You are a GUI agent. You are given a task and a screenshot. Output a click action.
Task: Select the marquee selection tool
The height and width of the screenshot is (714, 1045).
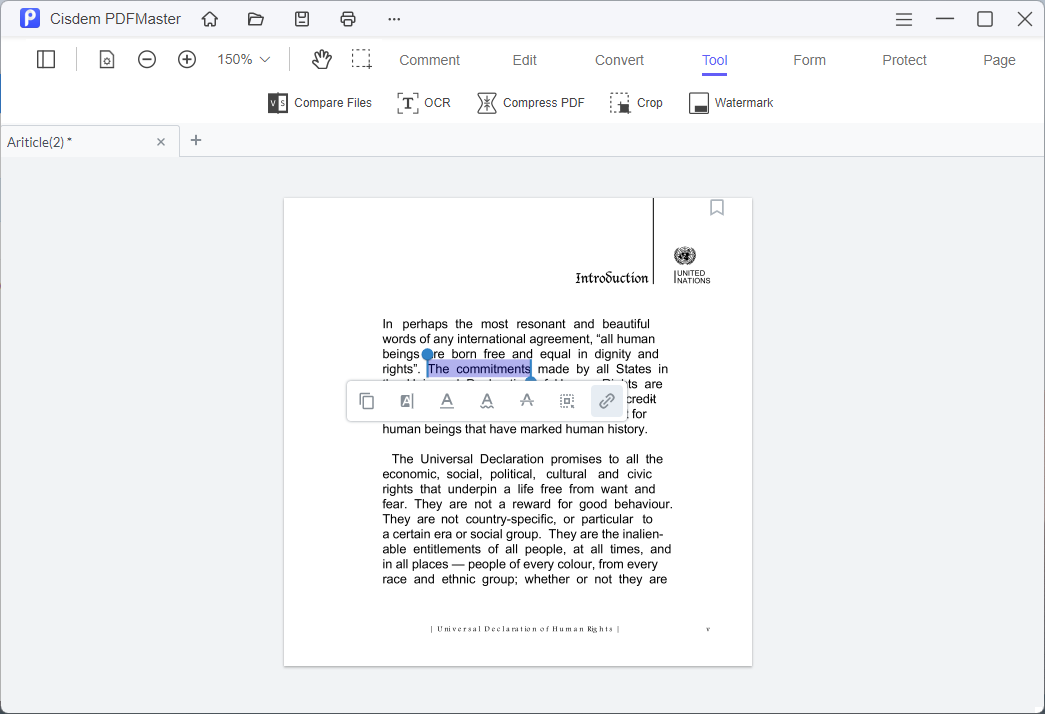[x=362, y=59]
